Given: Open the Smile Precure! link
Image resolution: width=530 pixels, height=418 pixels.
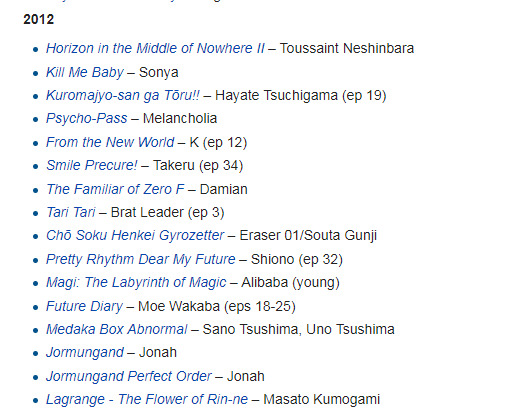Looking at the screenshot, I should tap(92, 166).
